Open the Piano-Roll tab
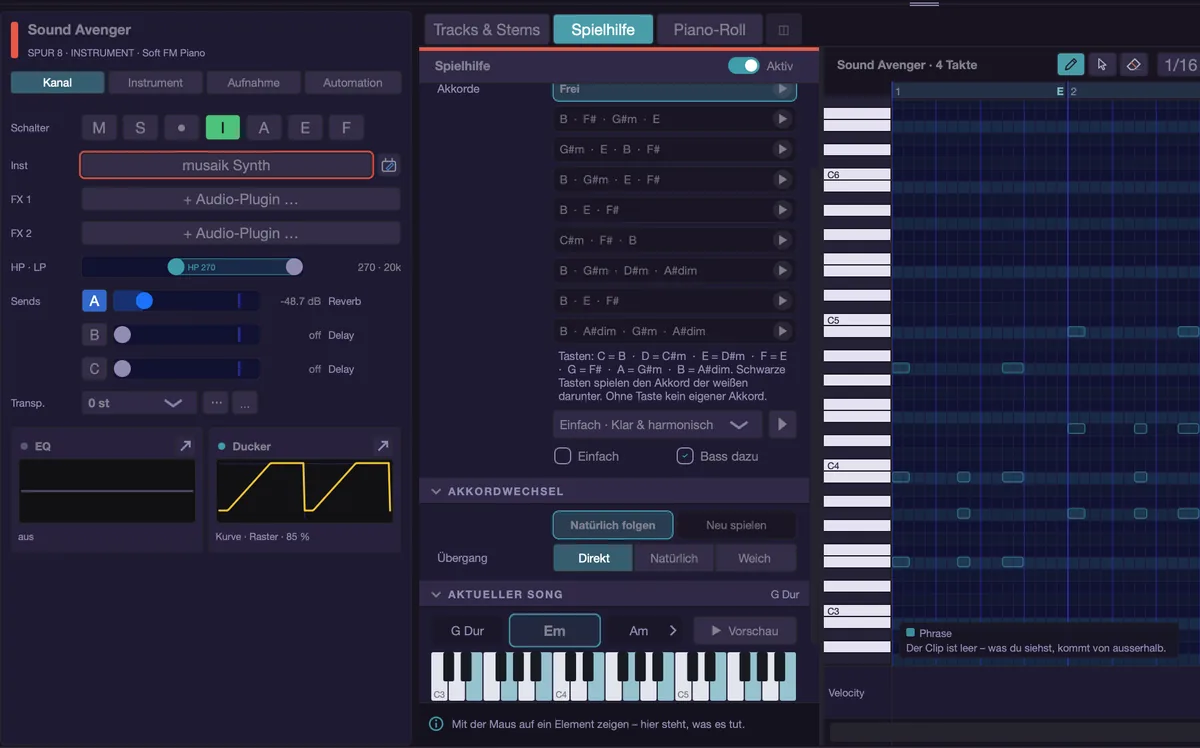Screen dimensions: 1200x748 click(709, 30)
